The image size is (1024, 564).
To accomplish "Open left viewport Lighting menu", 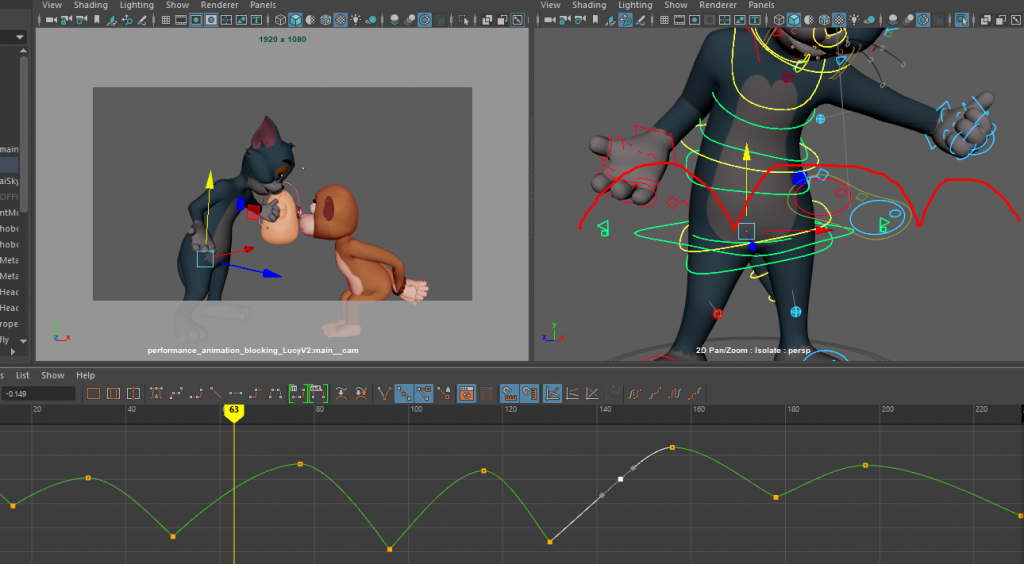I will coord(136,5).
